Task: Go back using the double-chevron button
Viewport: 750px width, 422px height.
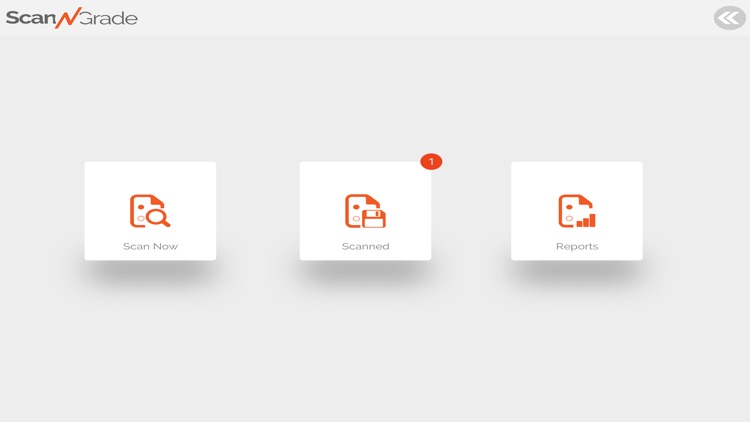Action: click(729, 18)
